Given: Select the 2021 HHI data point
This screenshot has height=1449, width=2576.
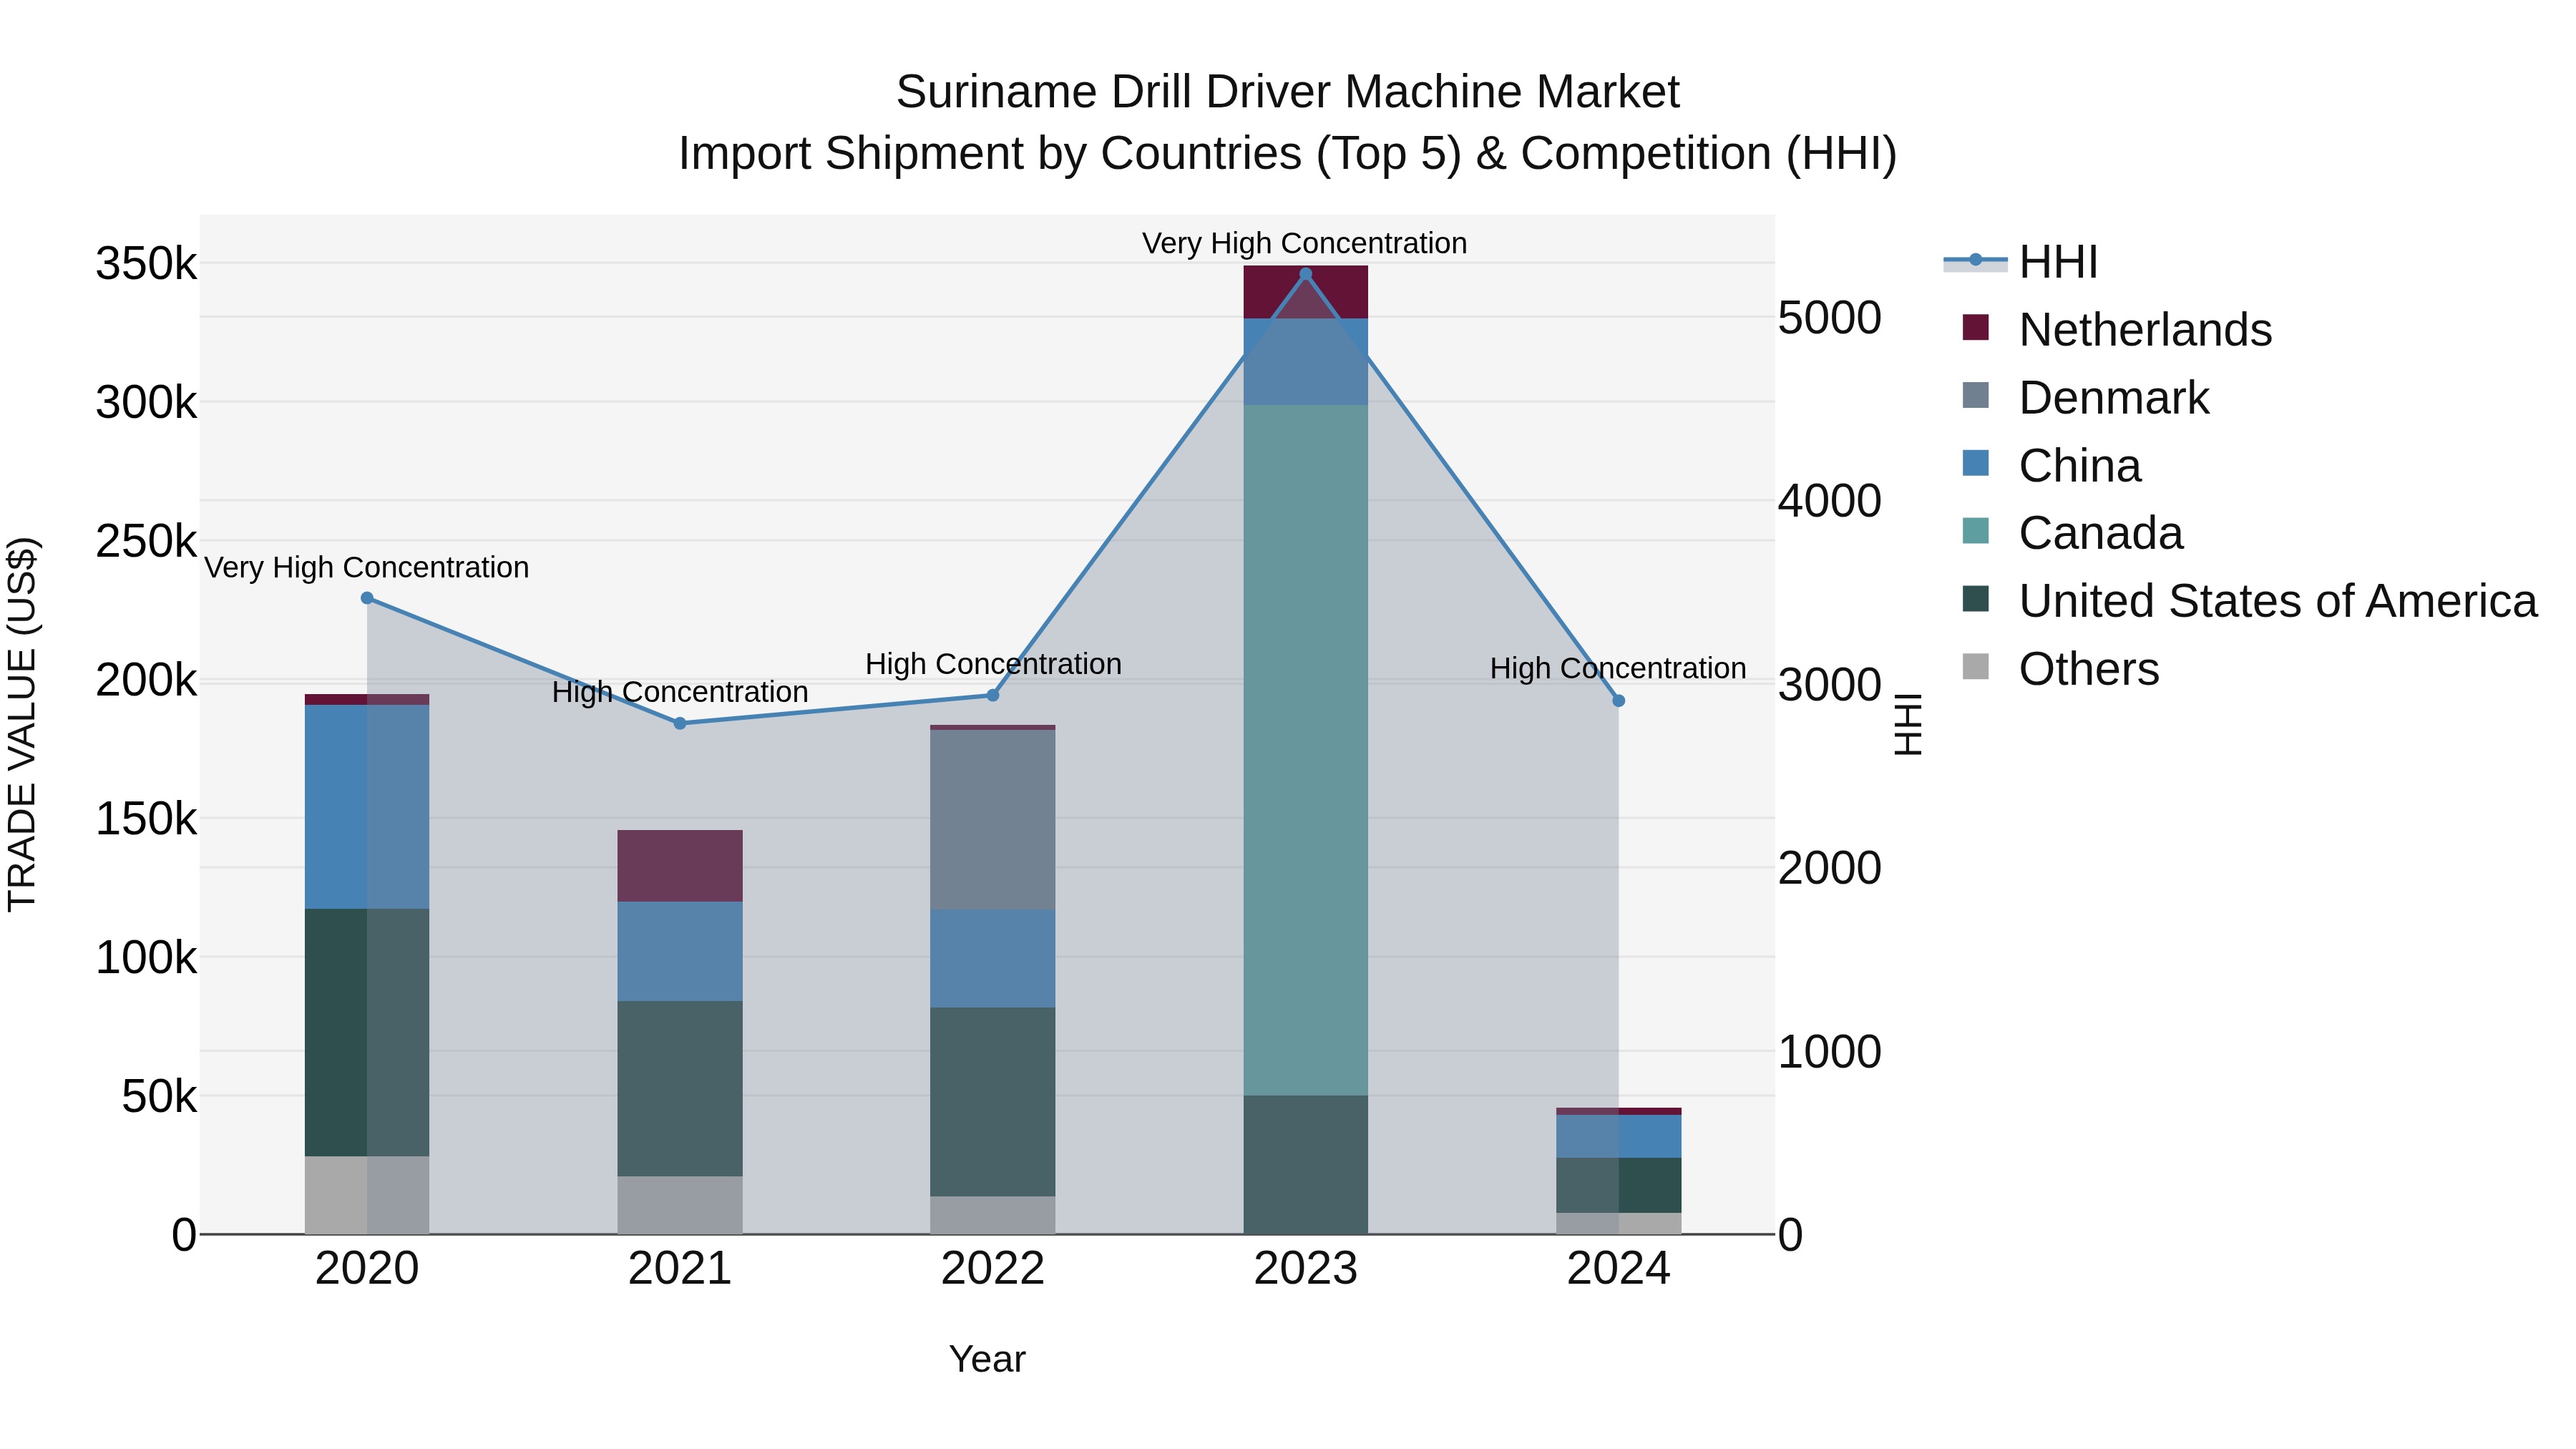Looking at the screenshot, I should (680, 723).
